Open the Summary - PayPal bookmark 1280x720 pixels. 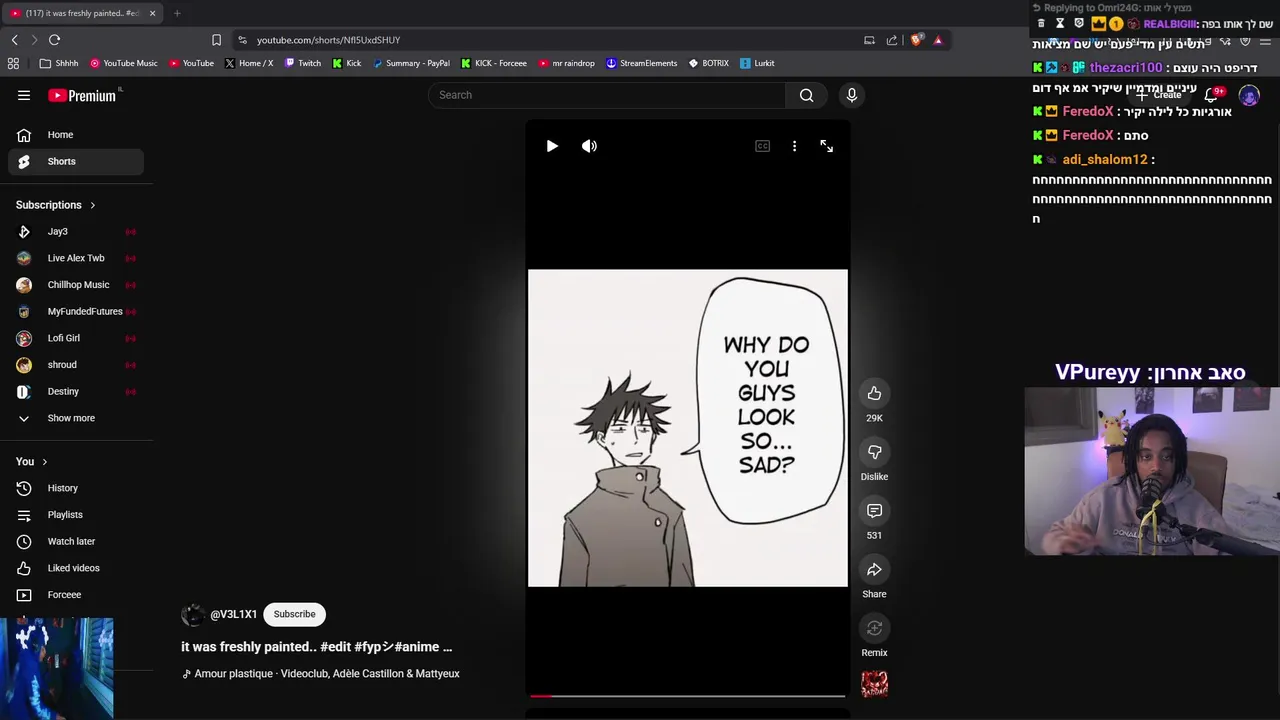tap(411, 63)
